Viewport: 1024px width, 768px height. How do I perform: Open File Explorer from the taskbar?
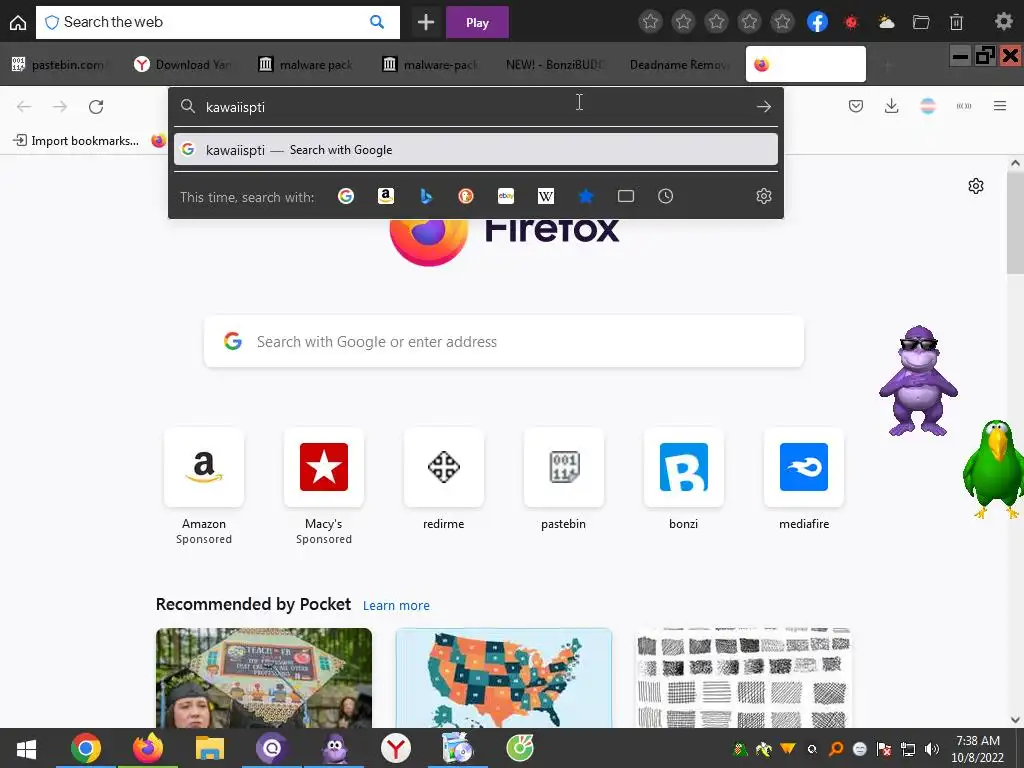[x=210, y=748]
